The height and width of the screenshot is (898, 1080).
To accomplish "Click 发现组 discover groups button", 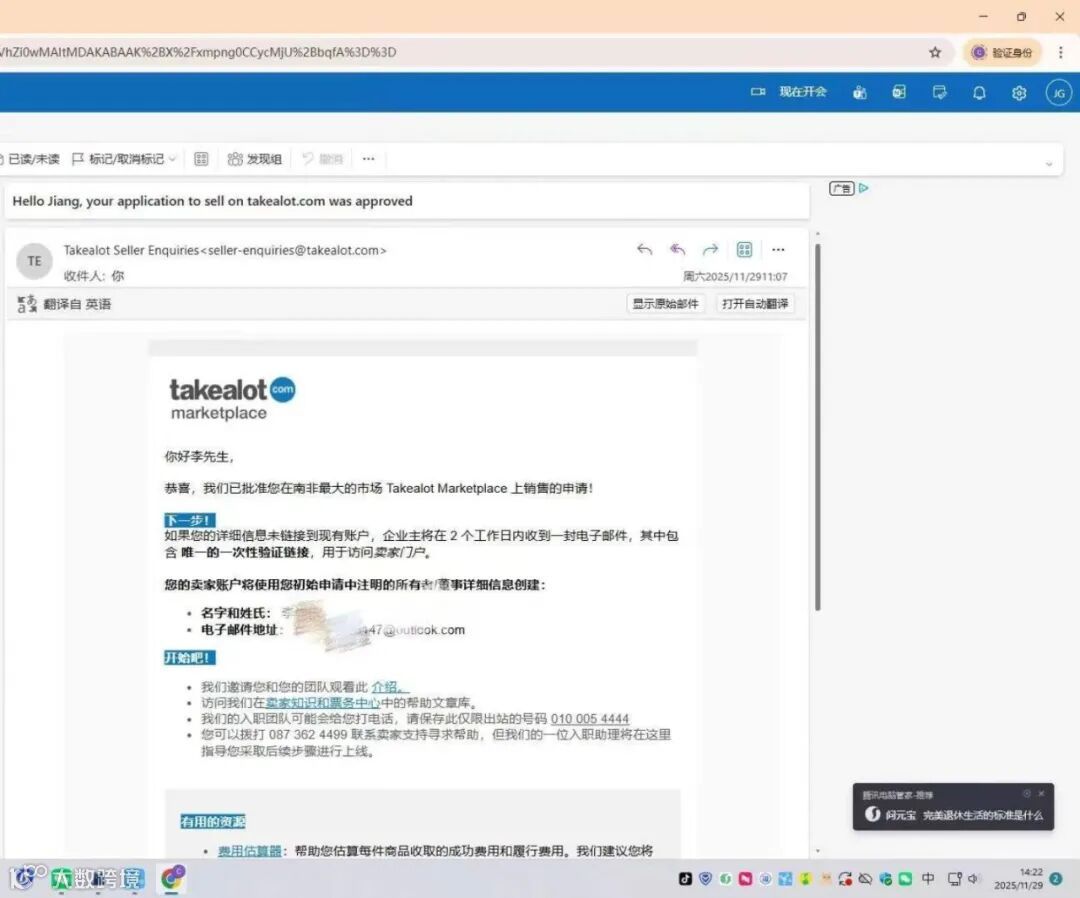I will coord(254,159).
